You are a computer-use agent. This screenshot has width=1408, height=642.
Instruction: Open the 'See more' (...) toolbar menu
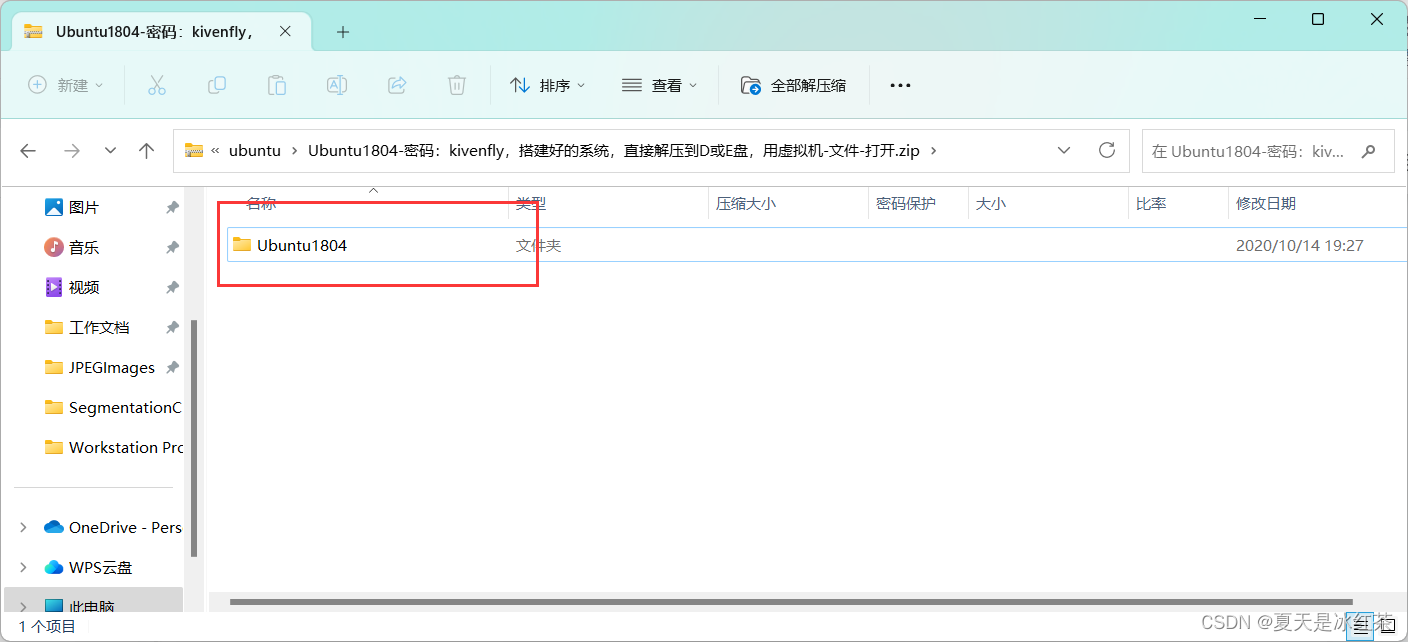click(x=900, y=85)
